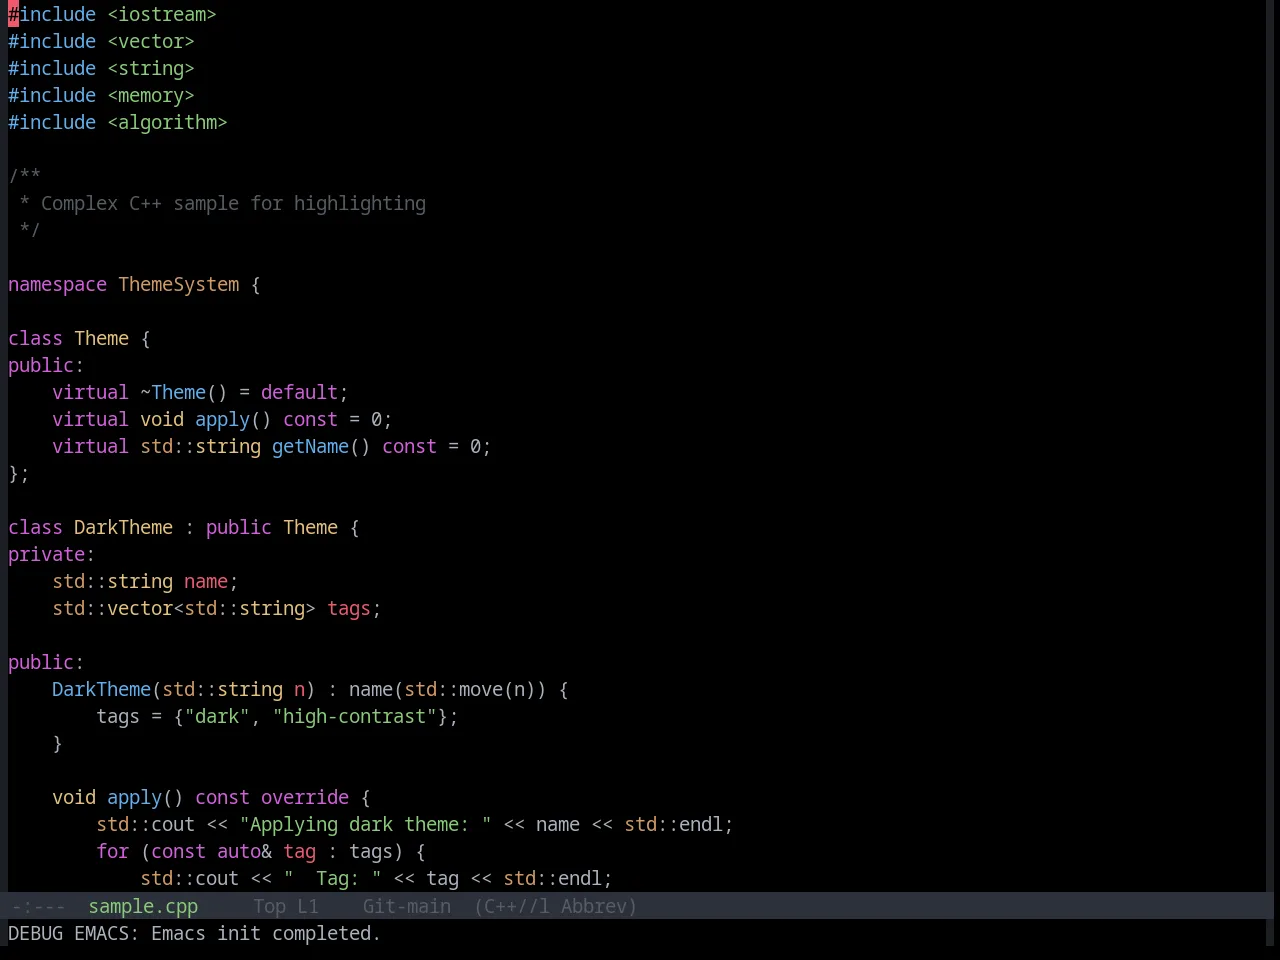Click the 'private' access specifier

coord(46,554)
